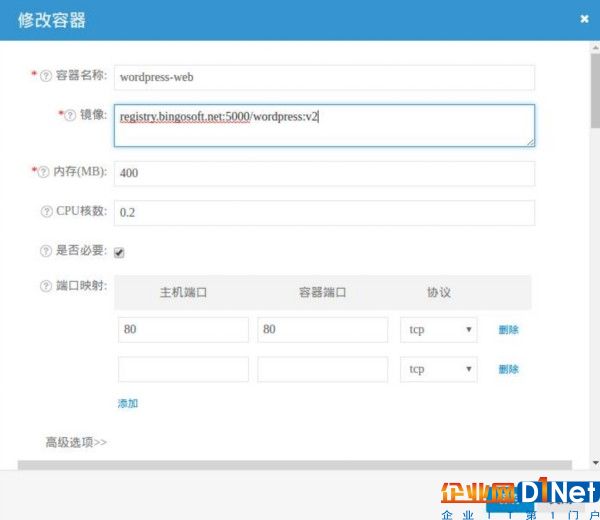
Task: Click the horizontal scrollbar at dialog bottom
Action: pyautogui.click(x=295, y=465)
